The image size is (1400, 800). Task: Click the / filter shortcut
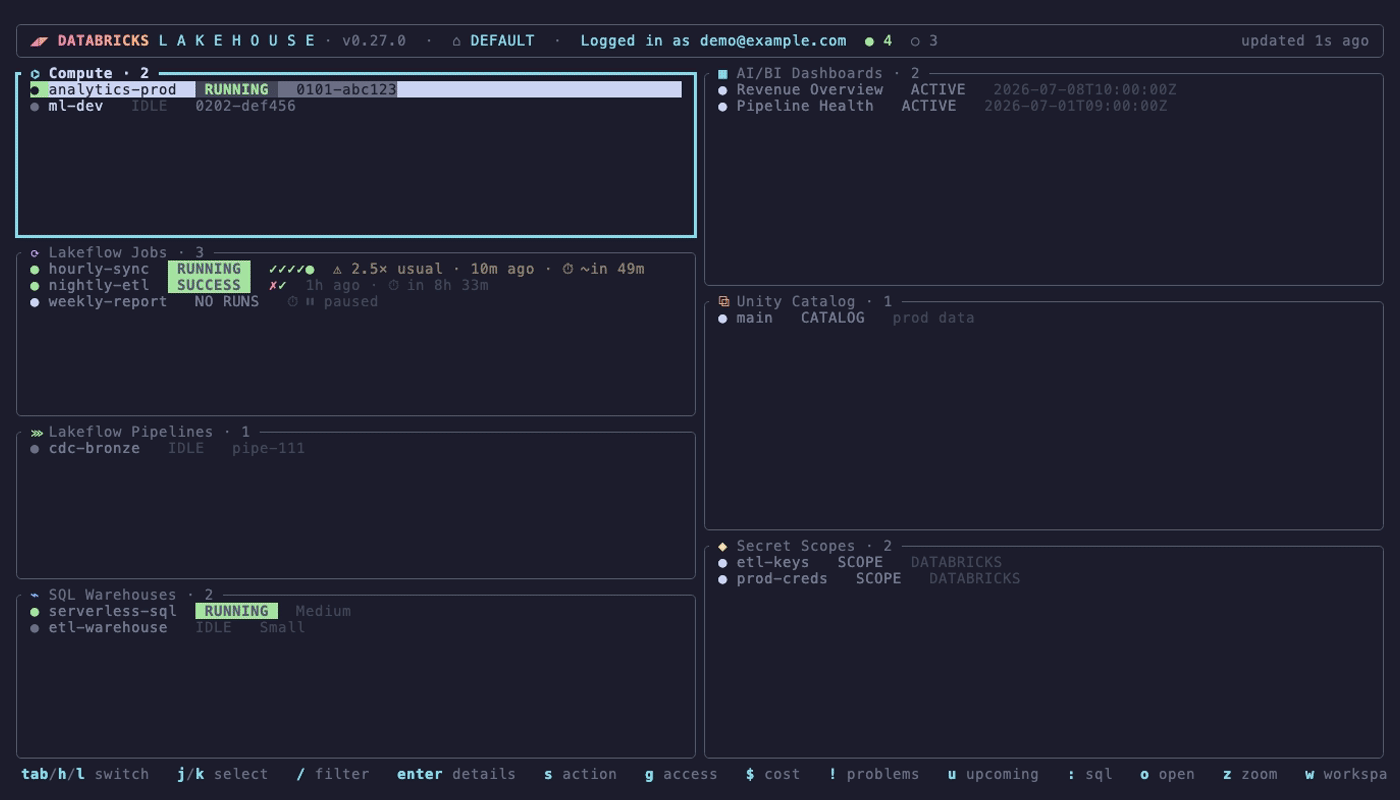tap(333, 774)
